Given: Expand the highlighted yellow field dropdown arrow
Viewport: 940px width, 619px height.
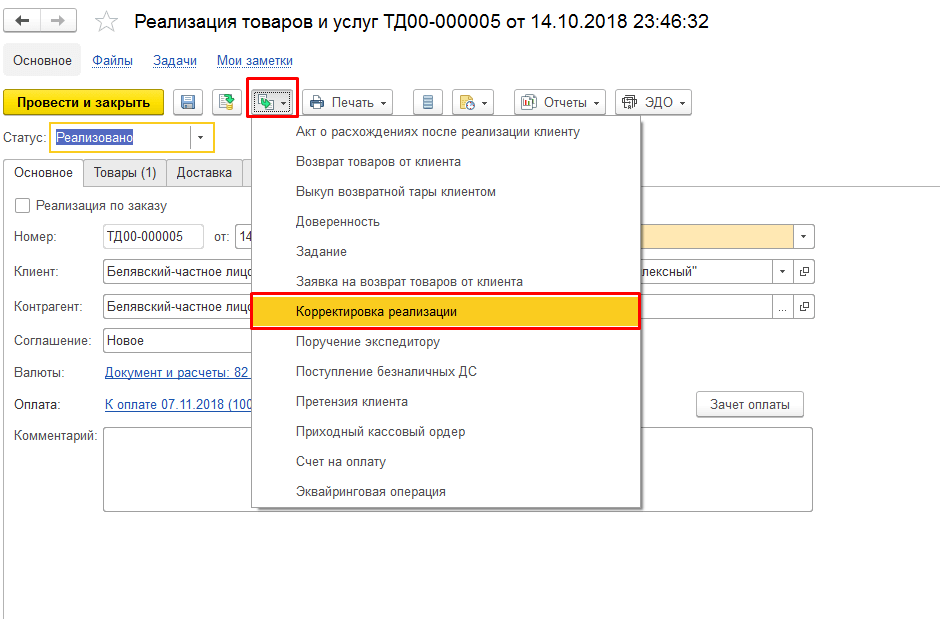Looking at the screenshot, I should click(803, 237).
